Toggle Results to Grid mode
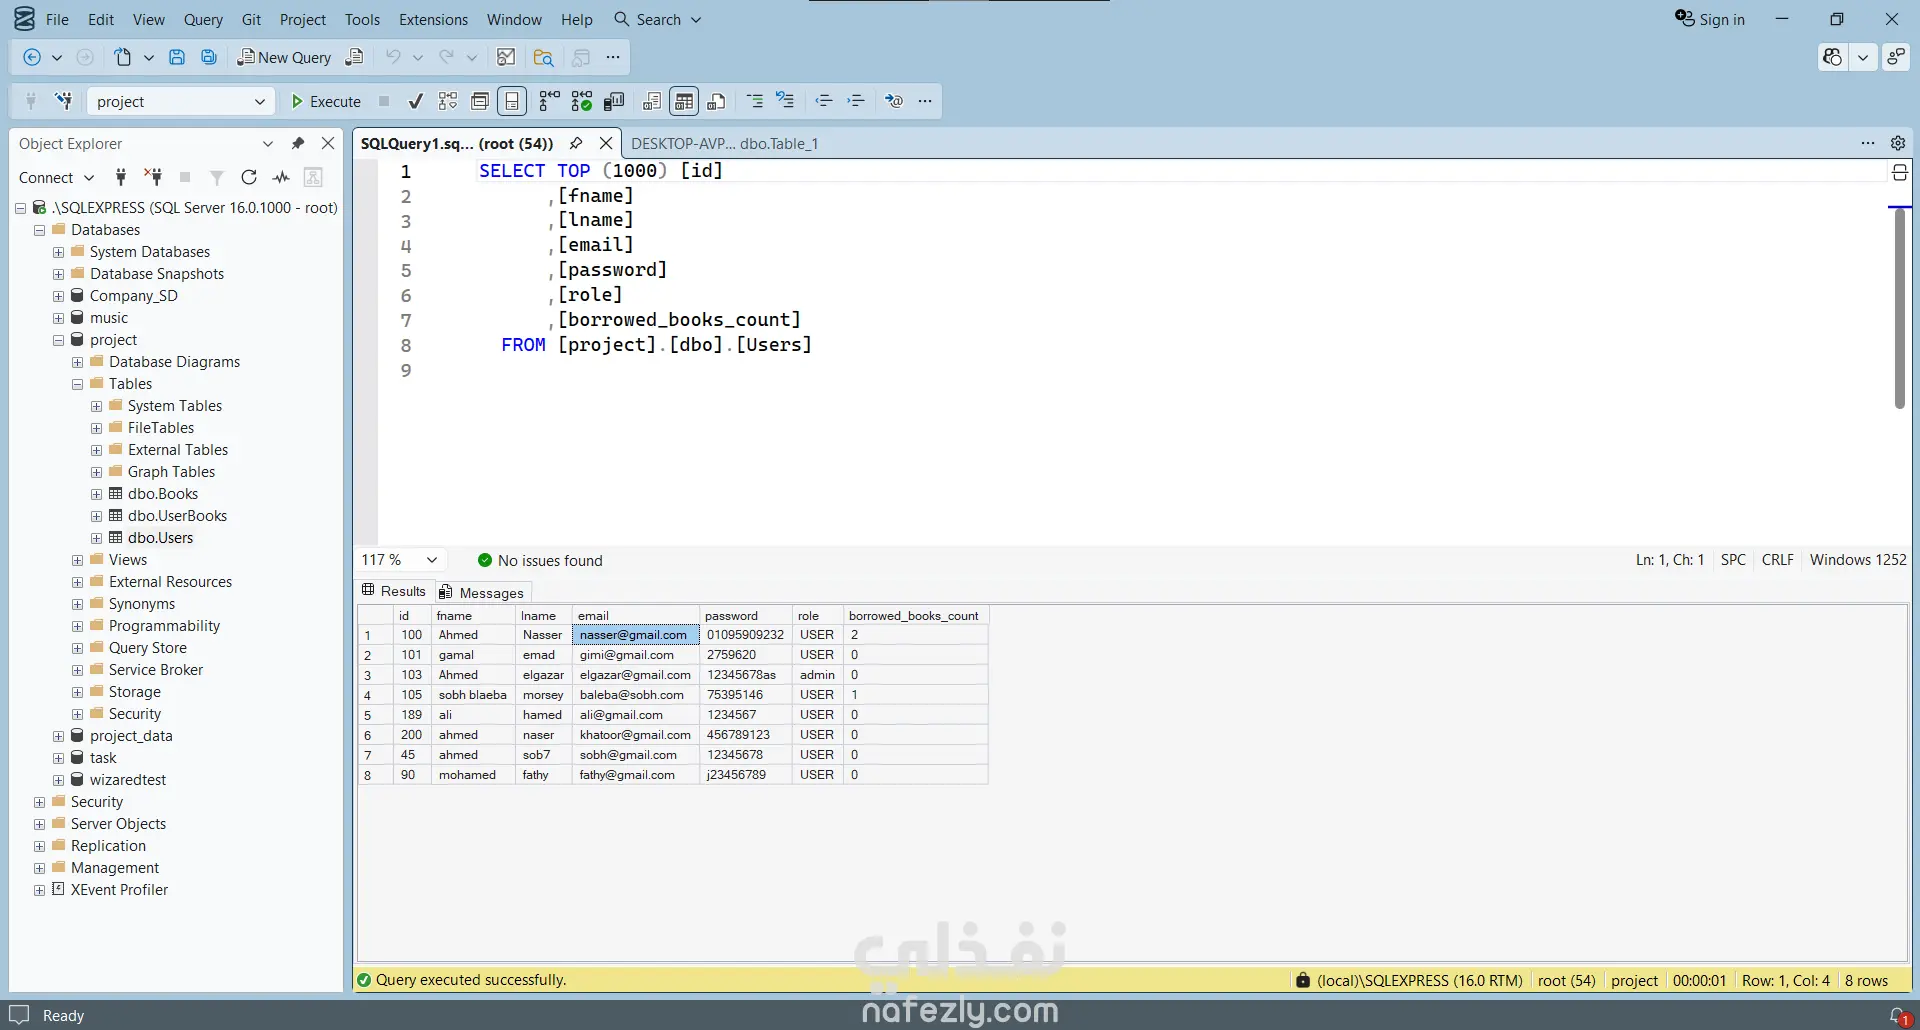The width and height of the screenshot is (1920, 1030). tap(684, 101)
